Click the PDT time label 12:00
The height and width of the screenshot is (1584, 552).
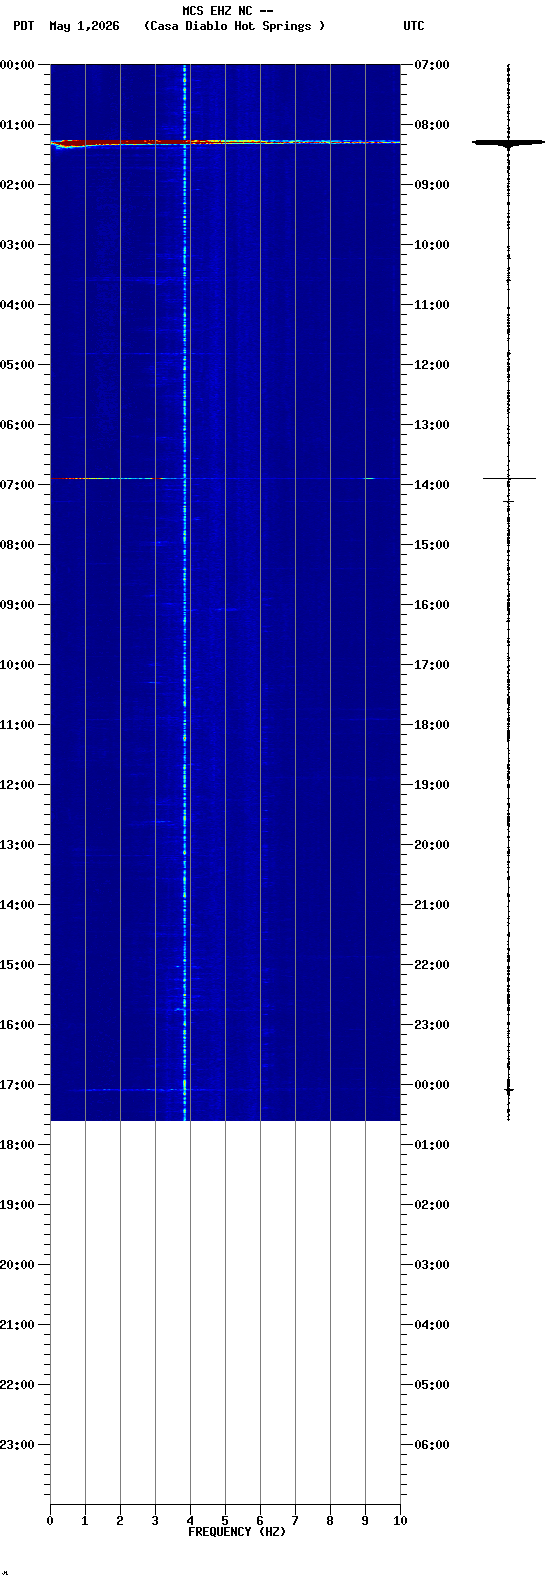click(17, 785)
